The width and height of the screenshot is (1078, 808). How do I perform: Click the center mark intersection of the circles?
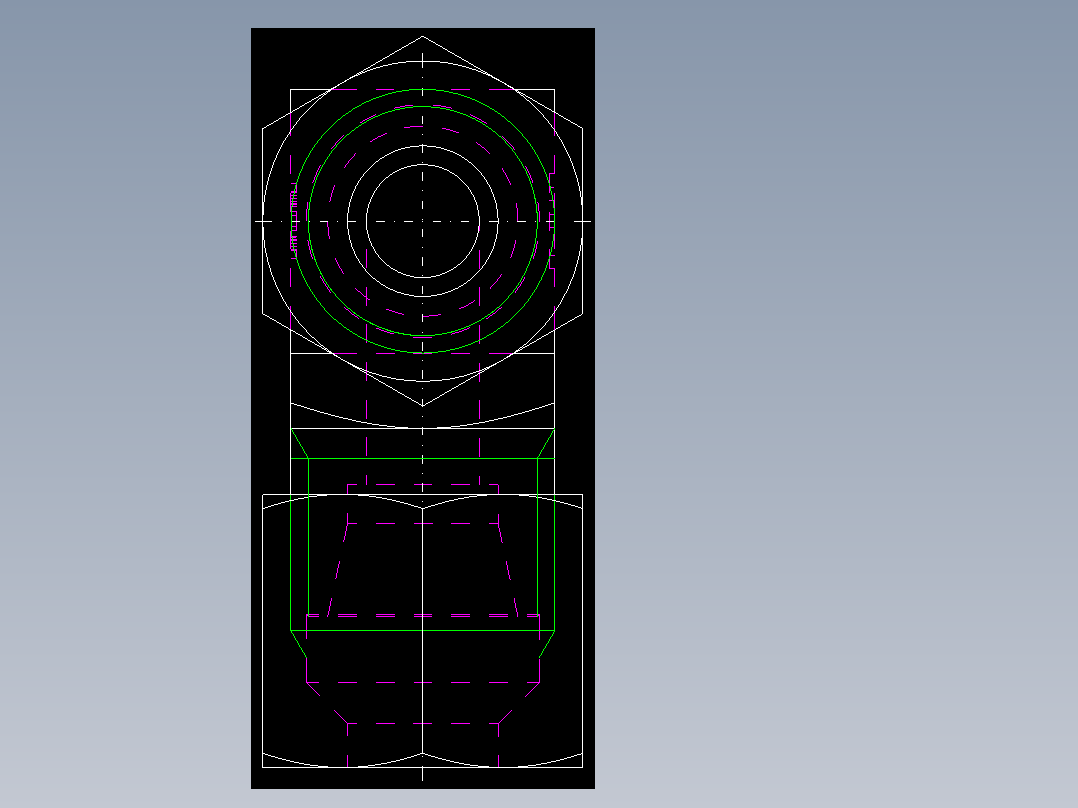click(422, 221)
